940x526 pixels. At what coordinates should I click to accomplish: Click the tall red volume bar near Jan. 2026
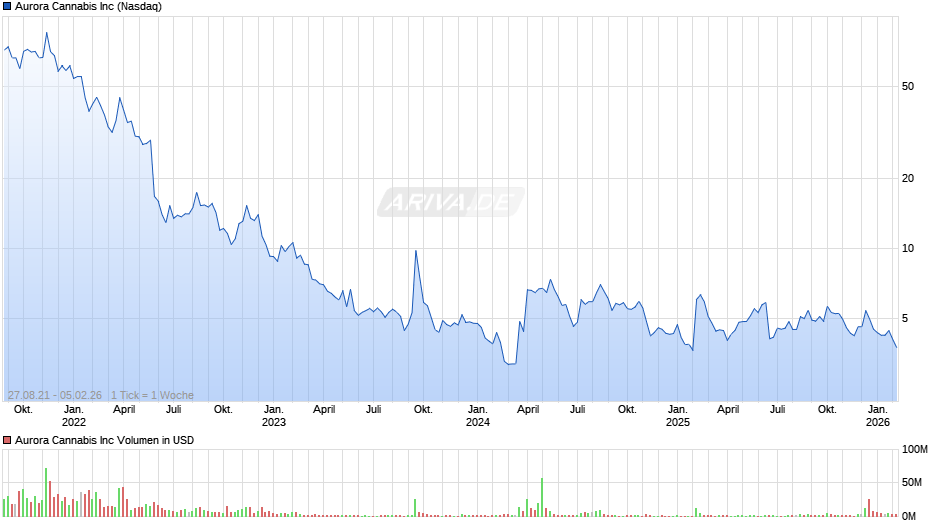869,507
